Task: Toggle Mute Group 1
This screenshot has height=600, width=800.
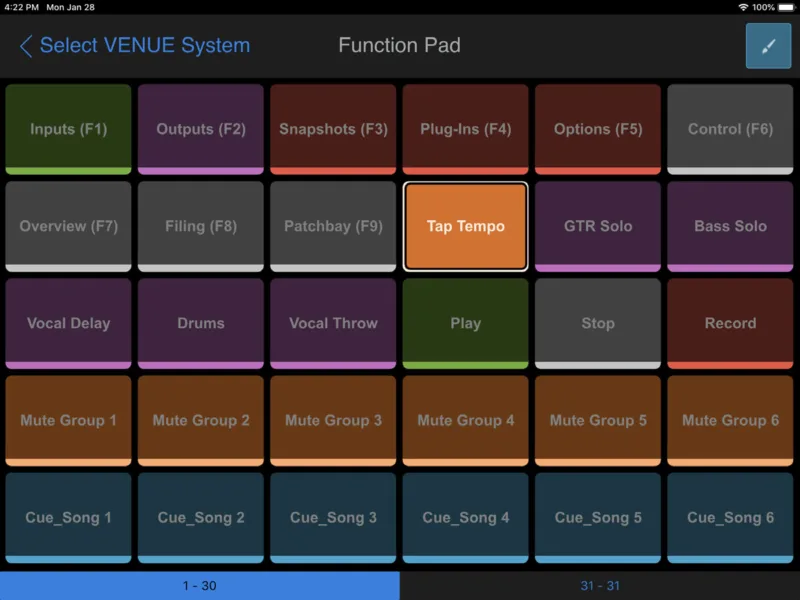Action: pos(68,420)
